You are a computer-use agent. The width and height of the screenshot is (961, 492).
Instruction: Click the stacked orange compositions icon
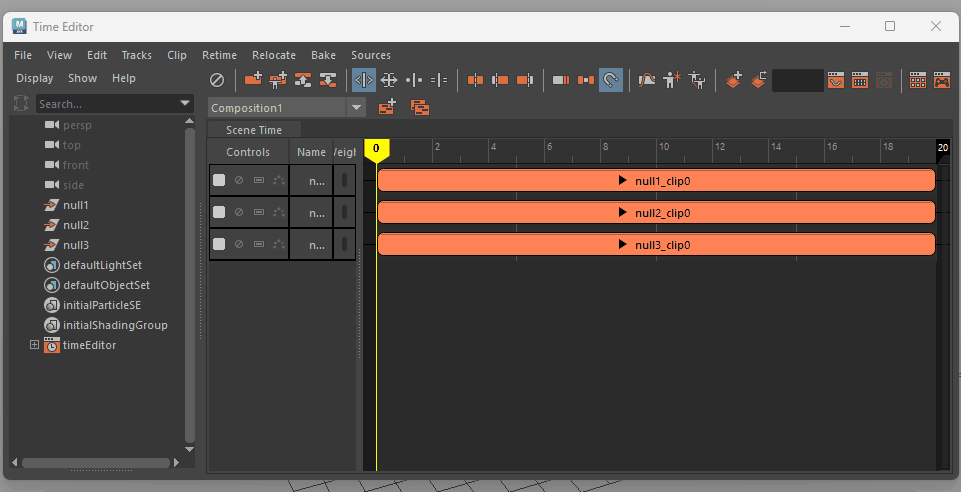click(x=420, y=107)
